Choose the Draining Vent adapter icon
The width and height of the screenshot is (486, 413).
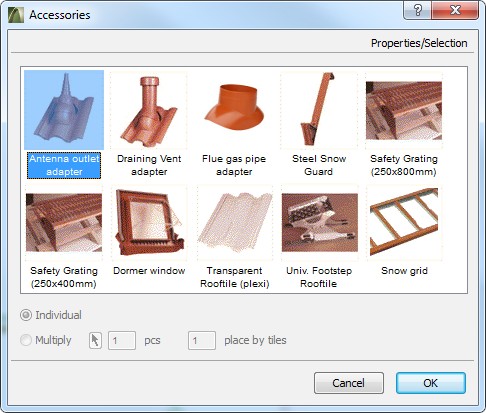click(149, 111)
